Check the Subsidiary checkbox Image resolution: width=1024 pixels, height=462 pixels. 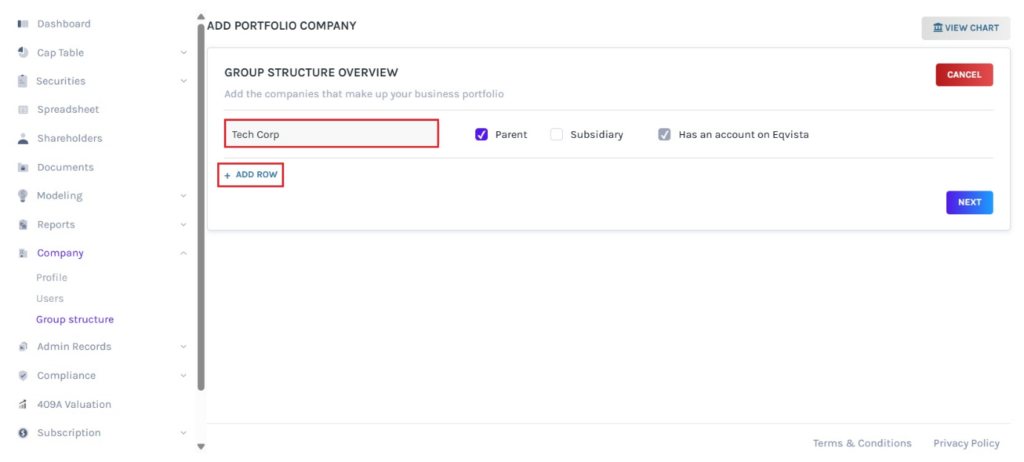pos(556,134)
